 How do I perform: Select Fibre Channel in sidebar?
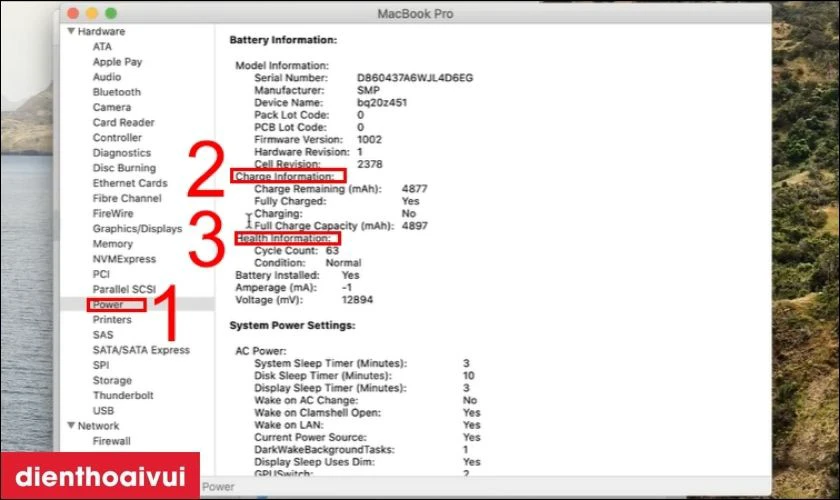pos(126,198)
